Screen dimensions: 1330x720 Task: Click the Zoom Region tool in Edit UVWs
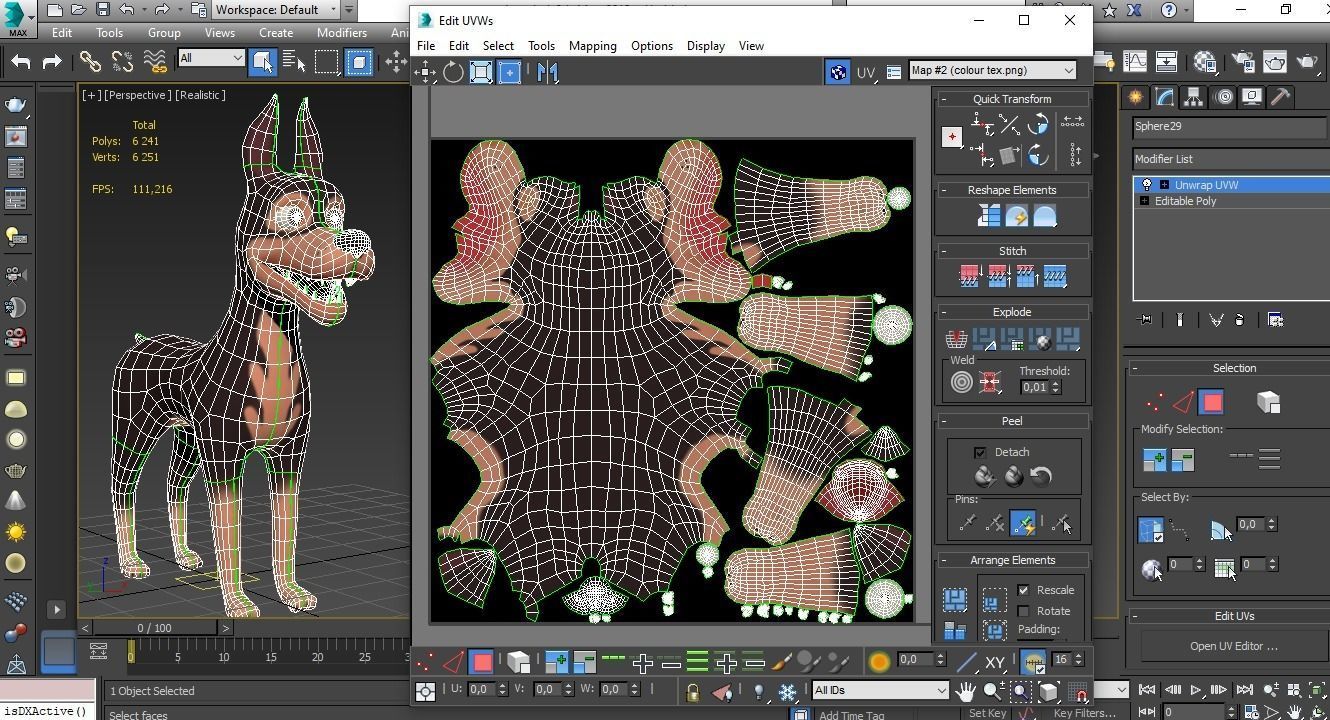tap(1021, 691)
